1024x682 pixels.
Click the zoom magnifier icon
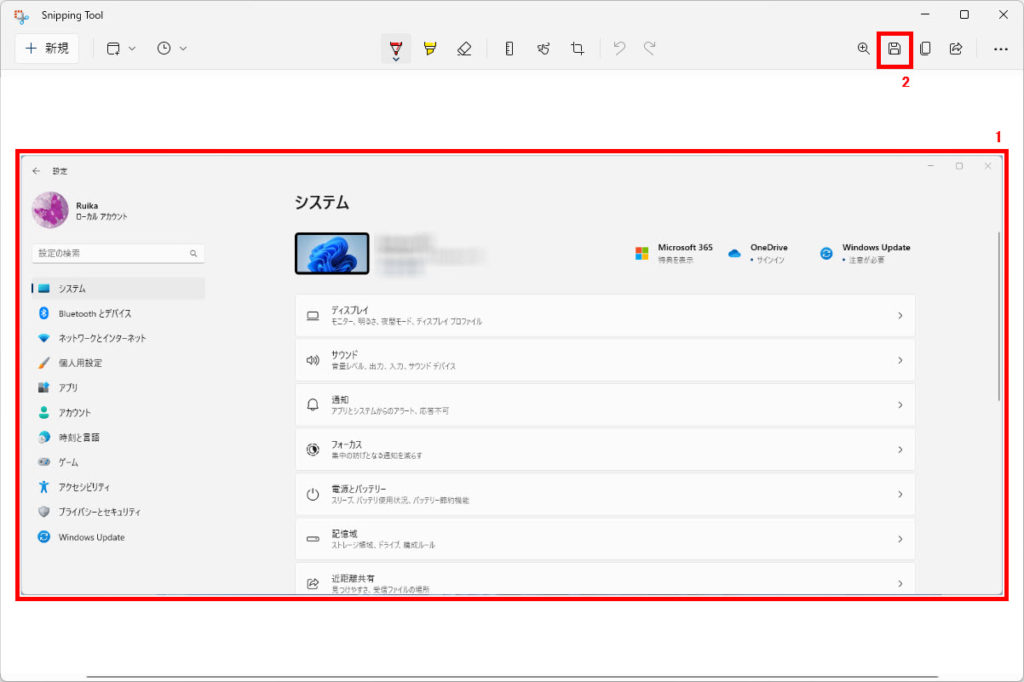tap(863, 48)
